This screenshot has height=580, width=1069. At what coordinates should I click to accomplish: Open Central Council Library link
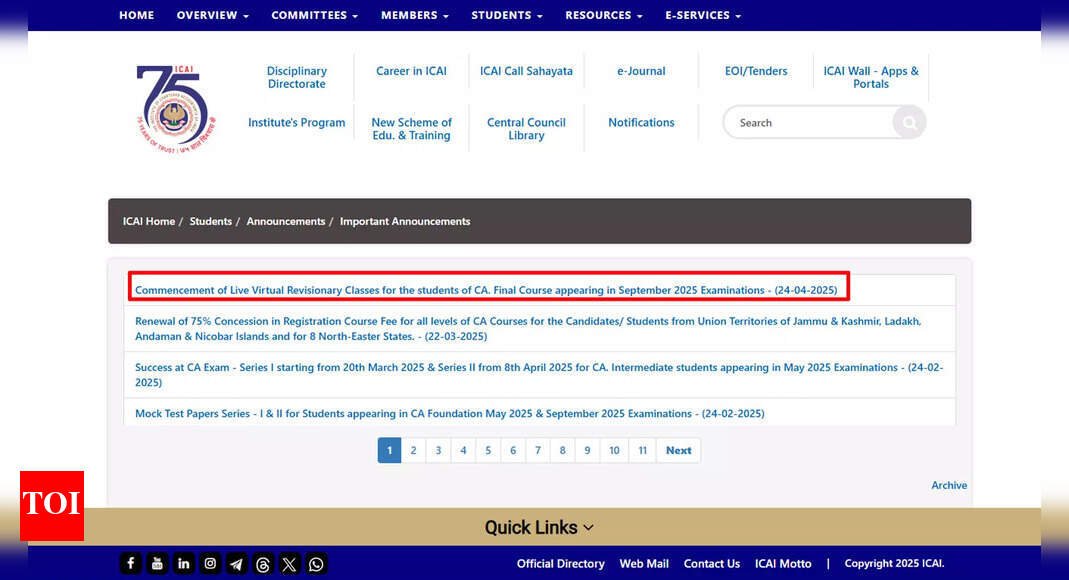click(526, 129)
